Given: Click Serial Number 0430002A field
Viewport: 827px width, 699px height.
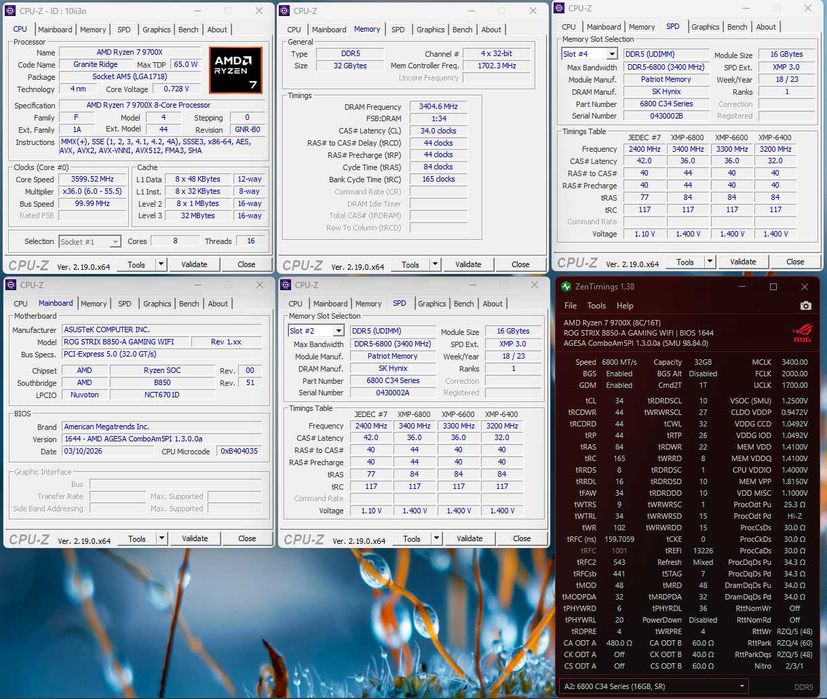Looking at the screenshot, I should tap(393, 393).
